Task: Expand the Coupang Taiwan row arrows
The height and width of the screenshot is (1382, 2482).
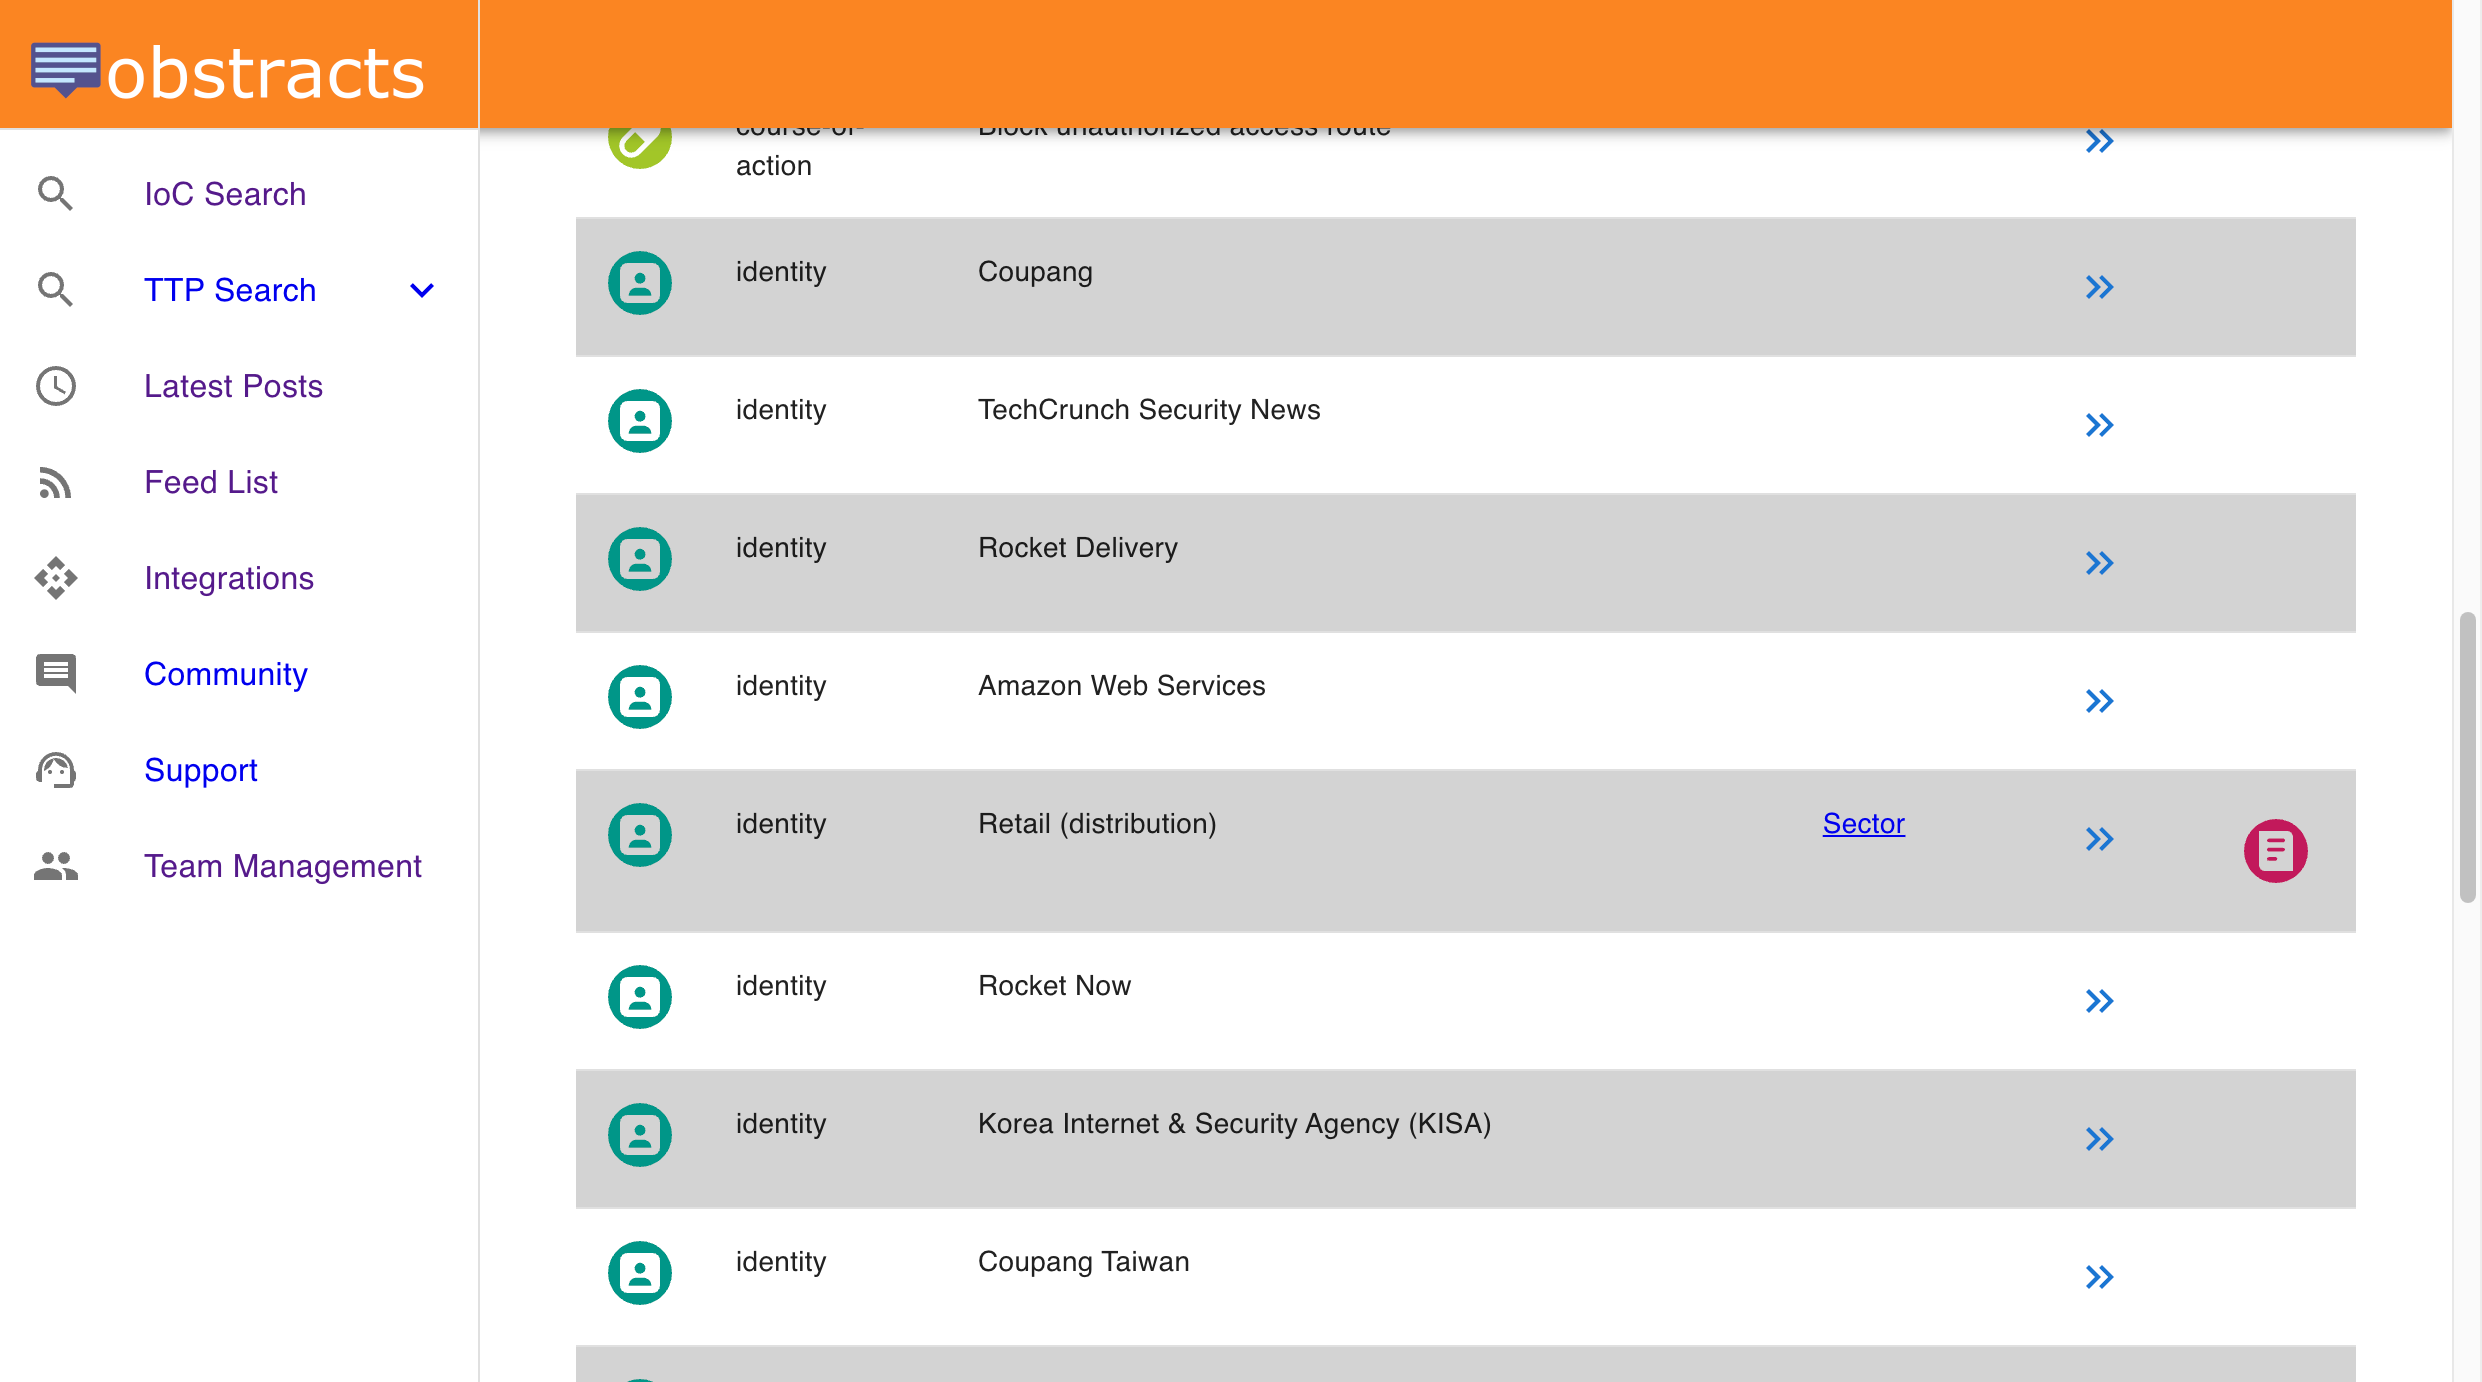Action: pyautogui.click(x=2099, y=1277)
